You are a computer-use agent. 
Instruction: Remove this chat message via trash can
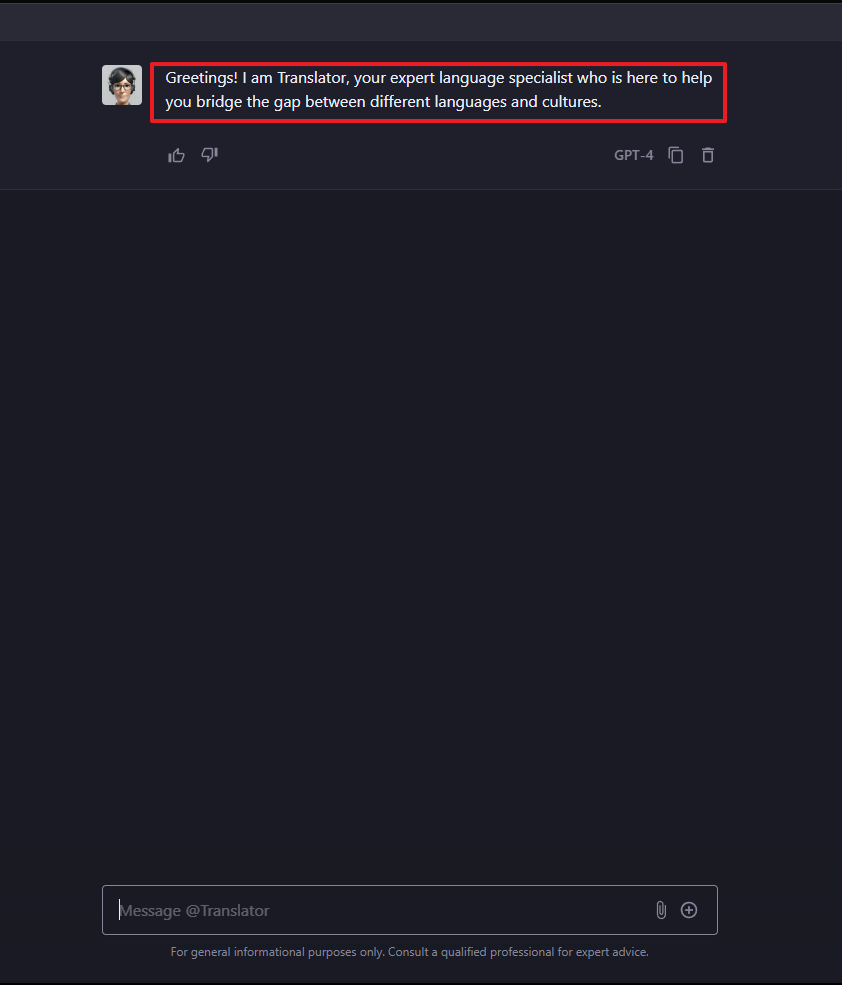tap(708, 155)
